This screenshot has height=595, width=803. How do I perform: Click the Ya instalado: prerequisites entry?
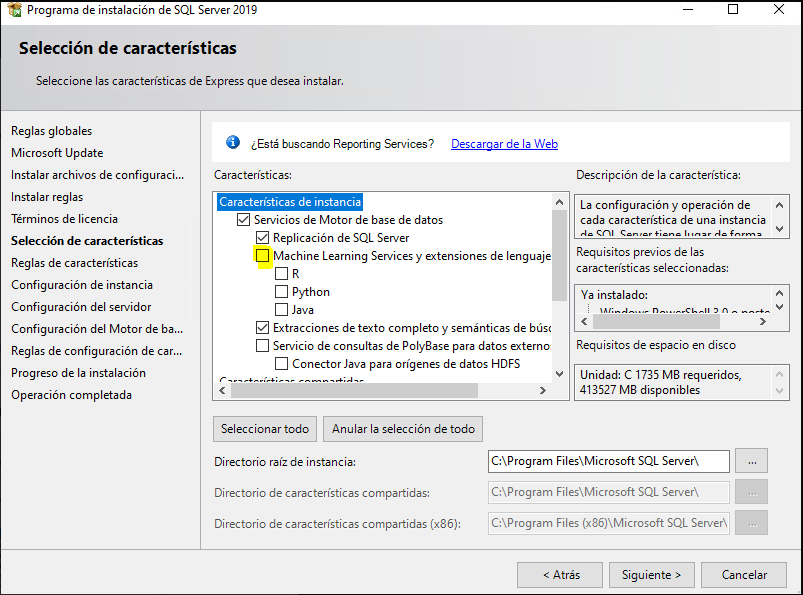[x=615, y=295]
